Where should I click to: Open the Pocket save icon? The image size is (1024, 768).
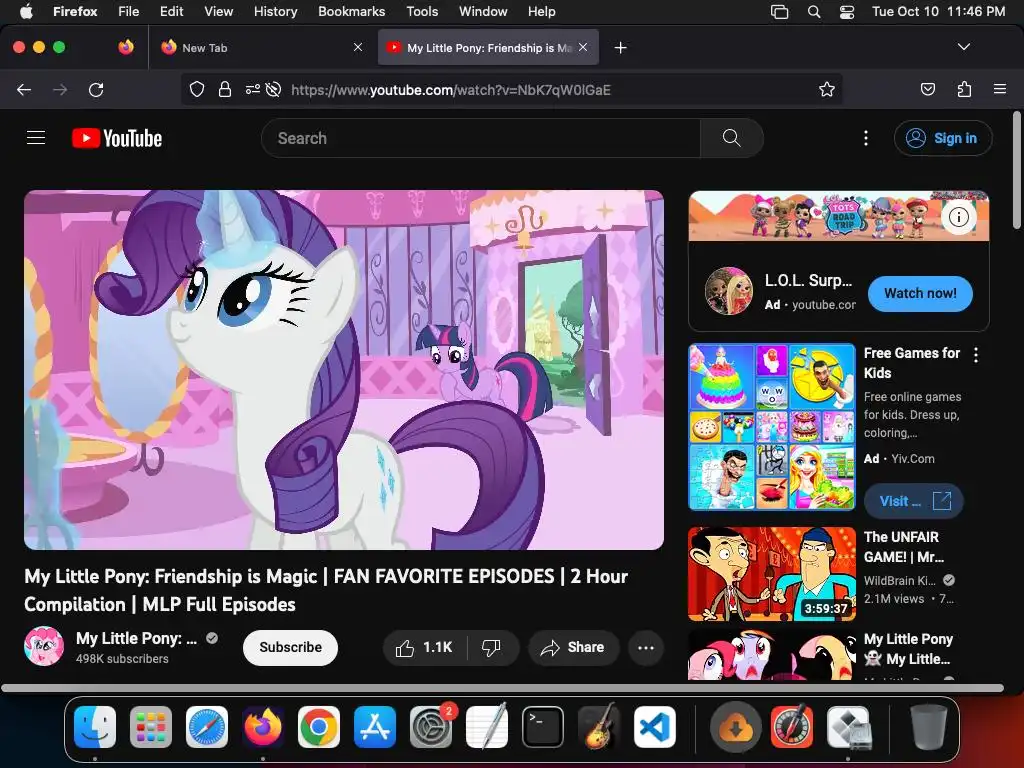click(x=927, y=89)
